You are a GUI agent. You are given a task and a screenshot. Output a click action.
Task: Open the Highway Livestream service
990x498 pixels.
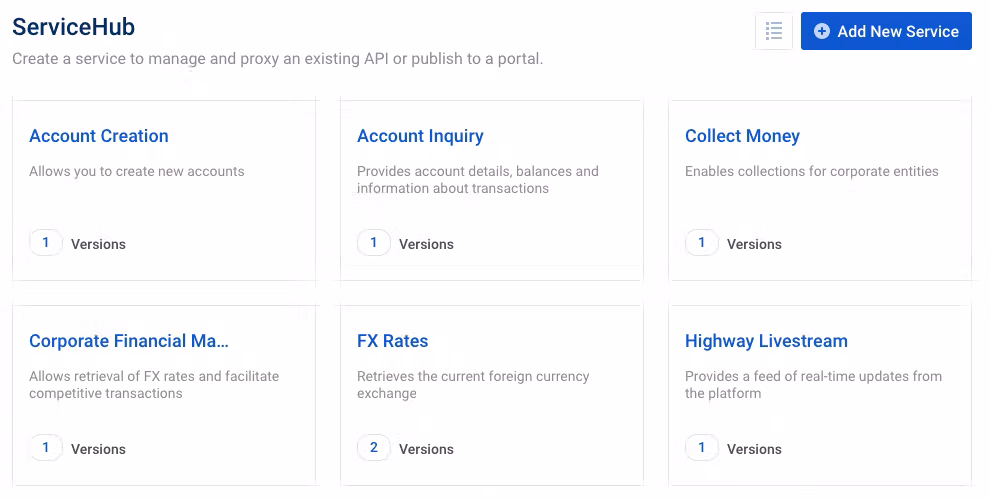pos(766,341)
